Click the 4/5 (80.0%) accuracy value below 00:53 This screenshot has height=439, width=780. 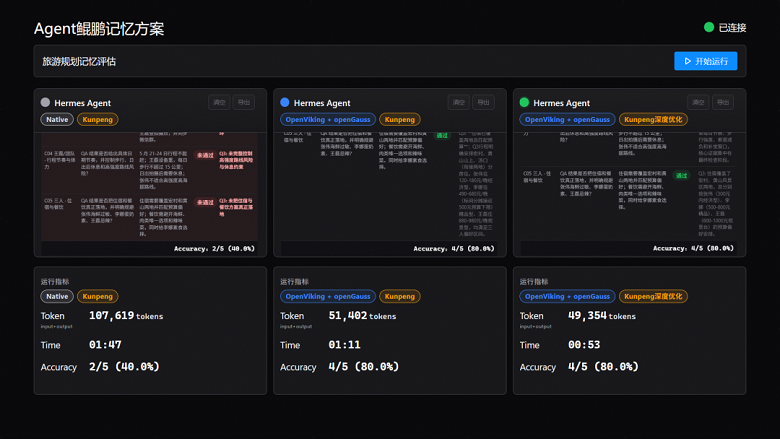click(x=603, y=366)
